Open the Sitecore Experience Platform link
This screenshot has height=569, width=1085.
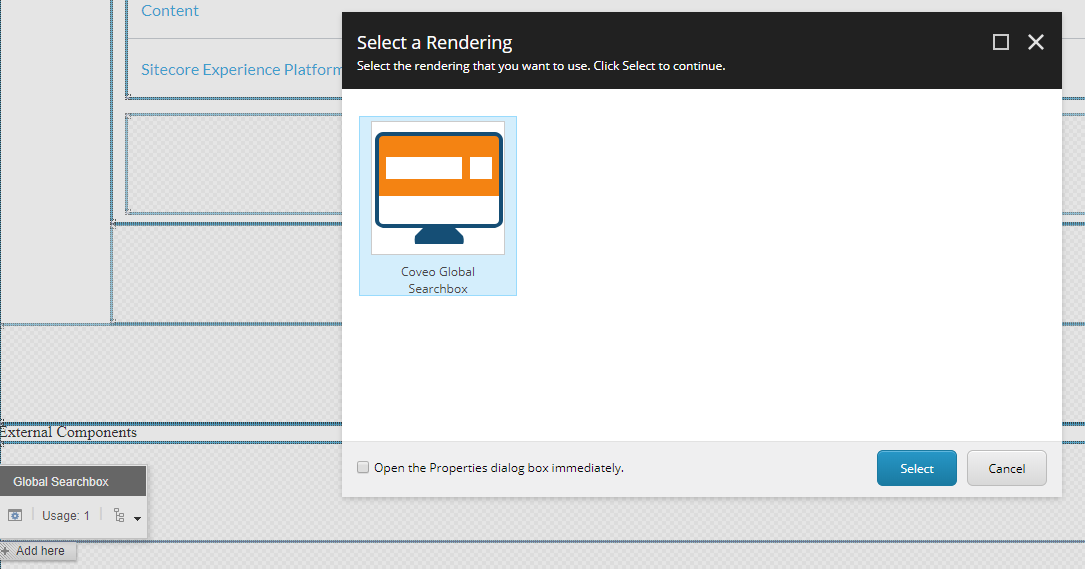(x=241, y=69)
